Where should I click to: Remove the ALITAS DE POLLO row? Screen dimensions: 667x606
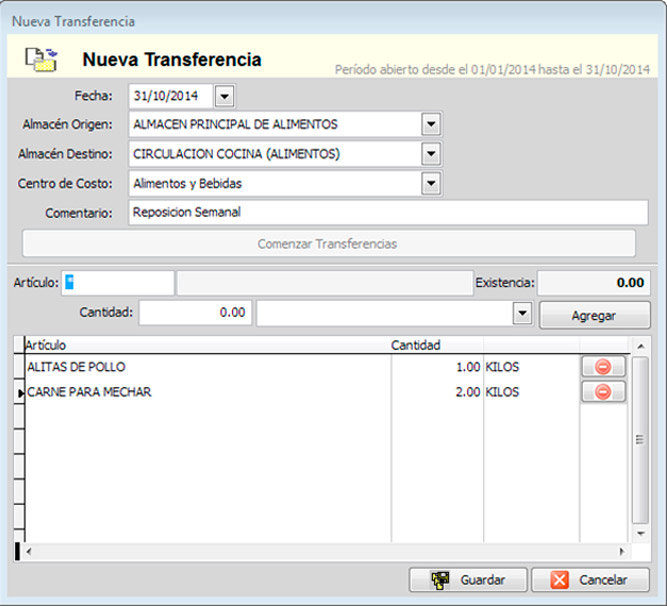(602, 367)
